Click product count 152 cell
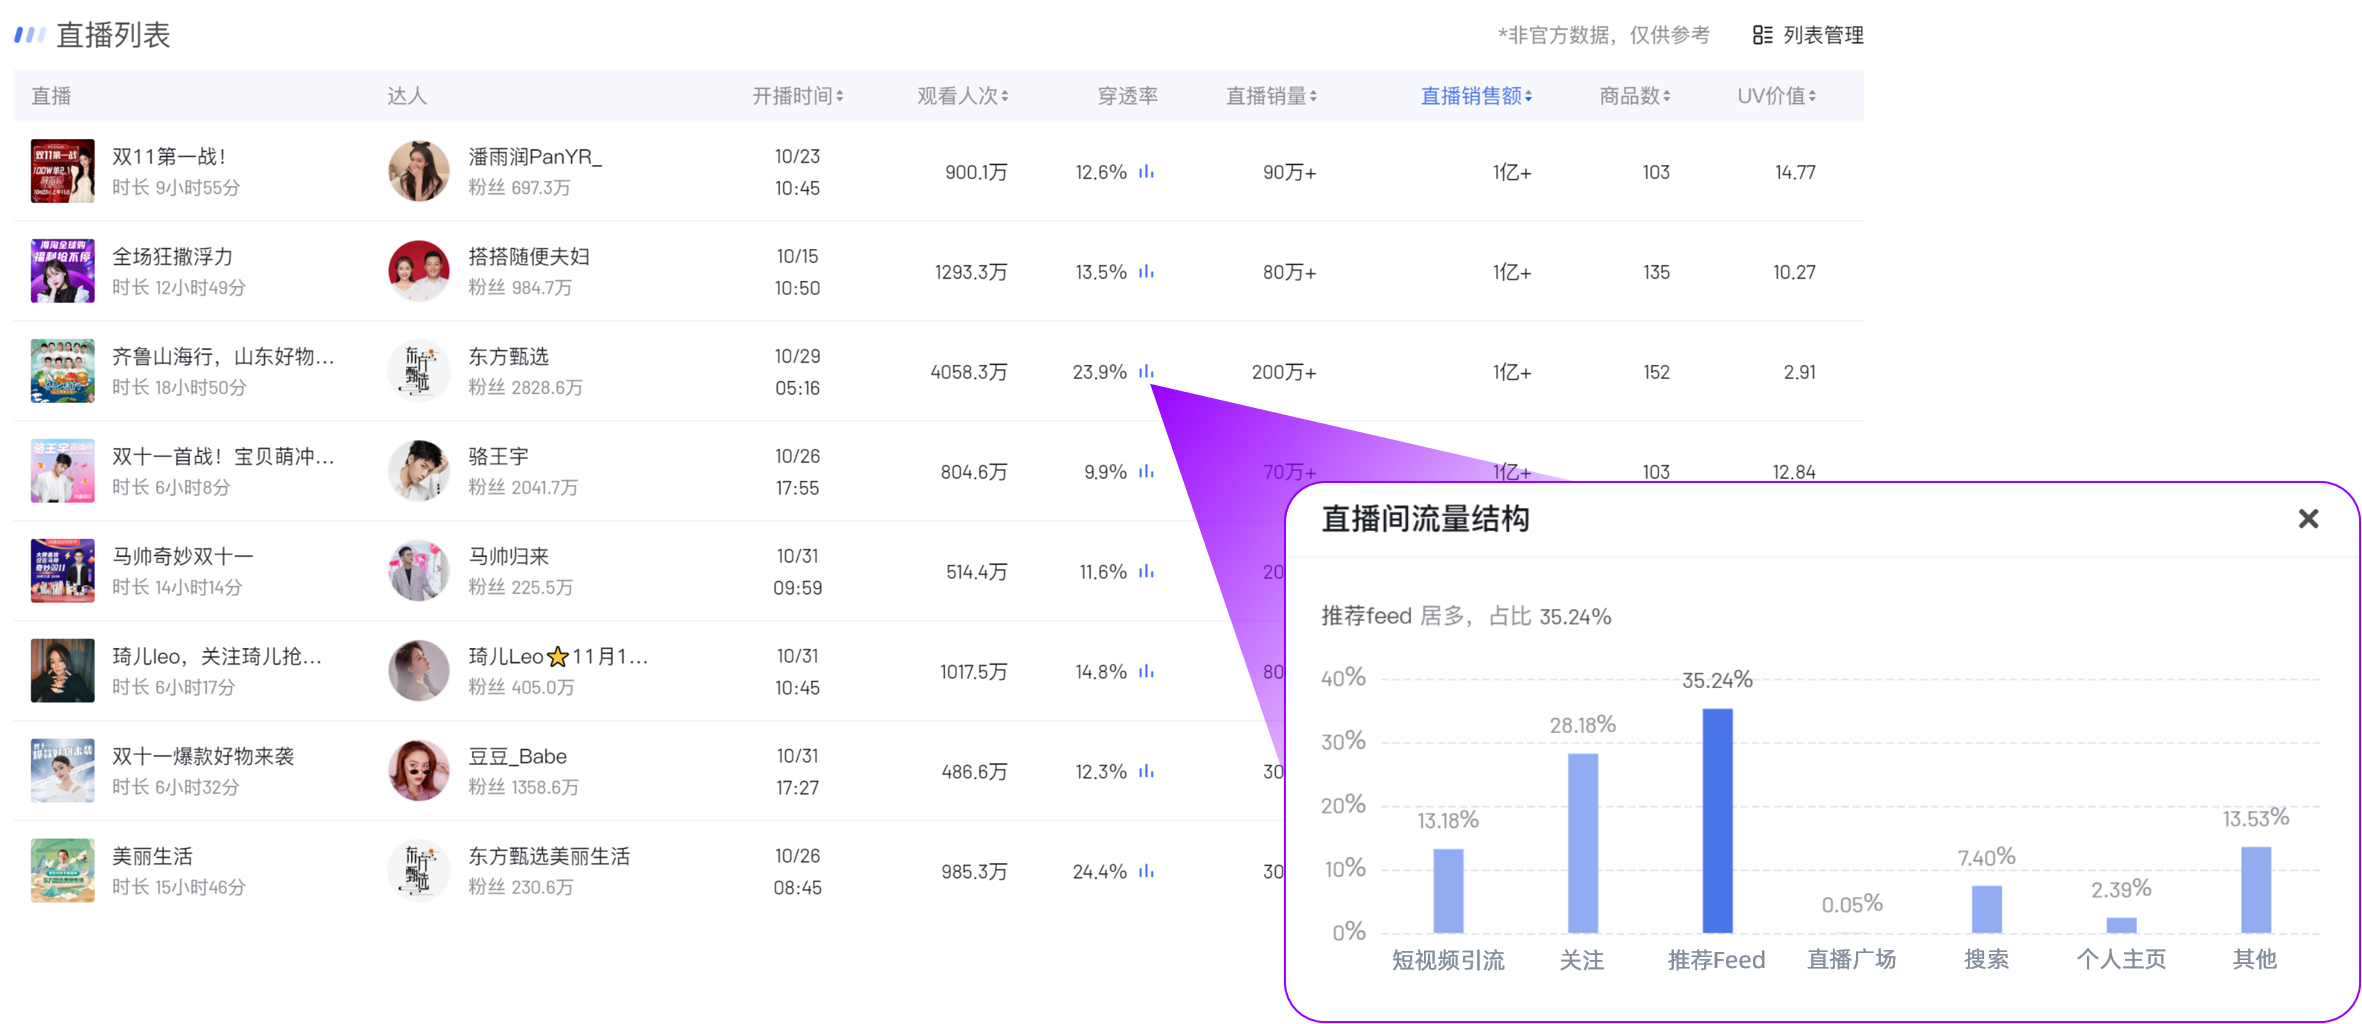Screen dimensions: 2362x1024 point(1656,372)
